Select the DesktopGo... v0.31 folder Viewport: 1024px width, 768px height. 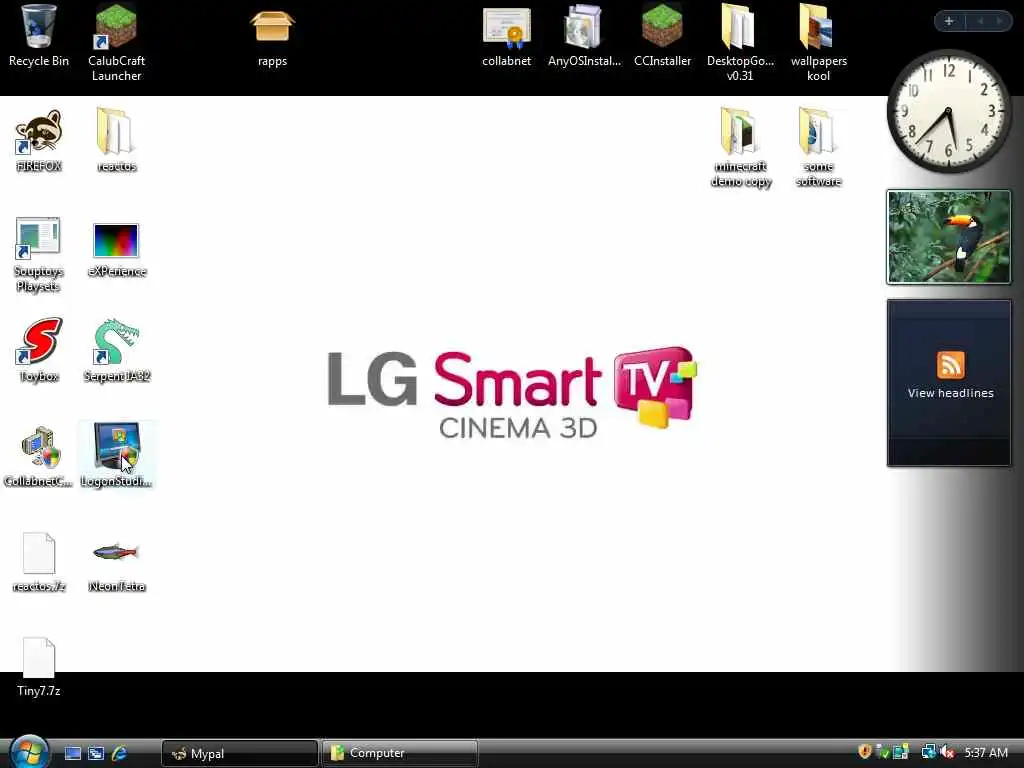click(740, 43)
